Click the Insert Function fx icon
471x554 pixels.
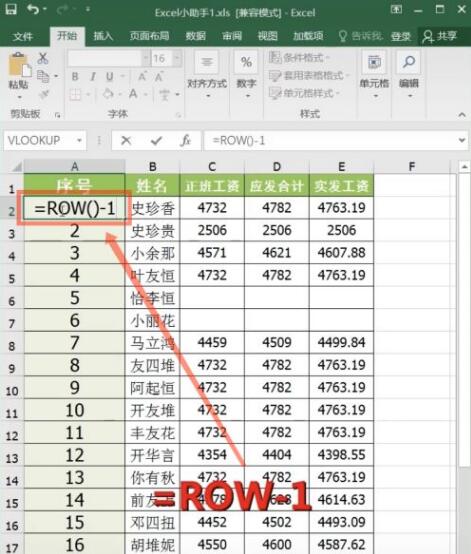(x=186, y=141)
